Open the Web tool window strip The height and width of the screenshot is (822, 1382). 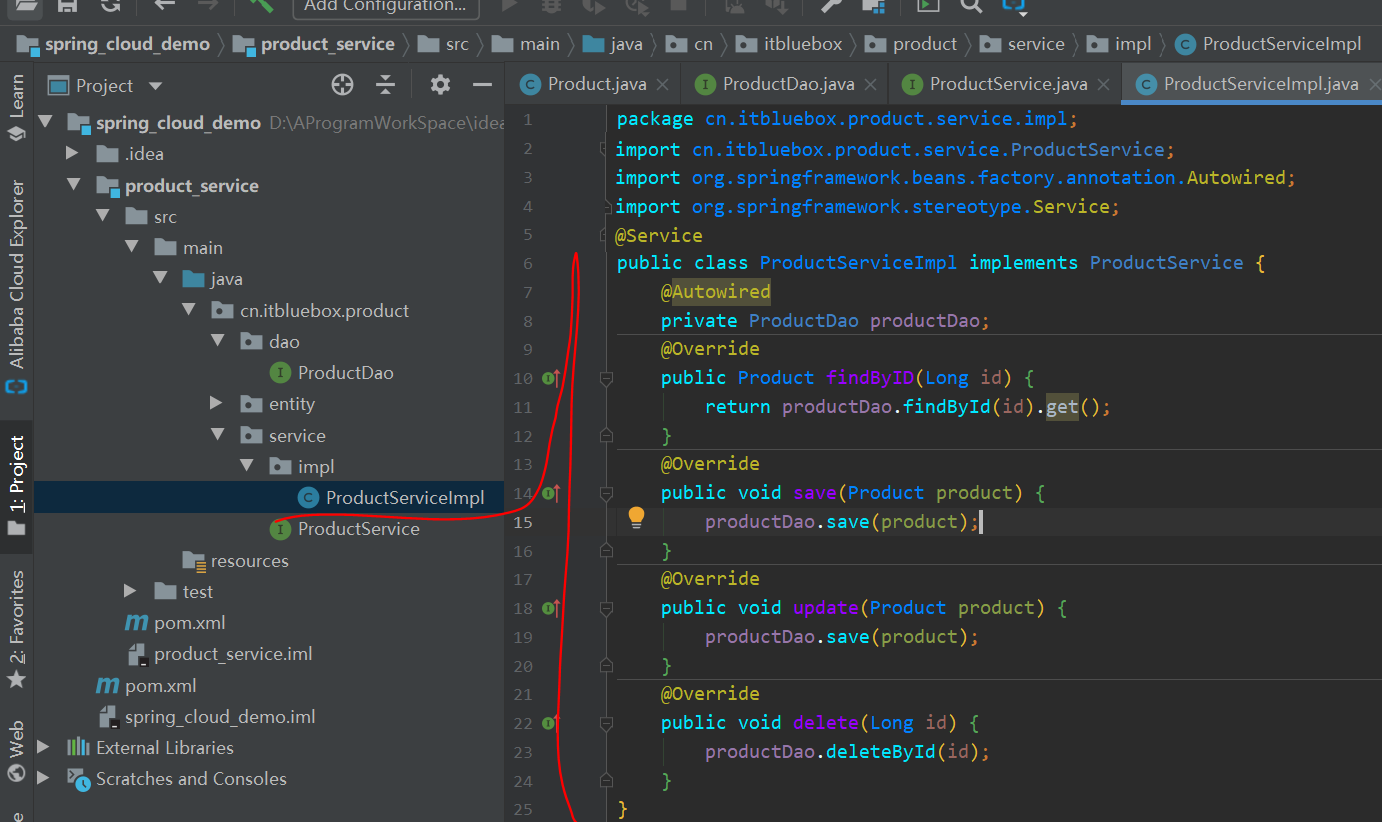pos(16,750)
